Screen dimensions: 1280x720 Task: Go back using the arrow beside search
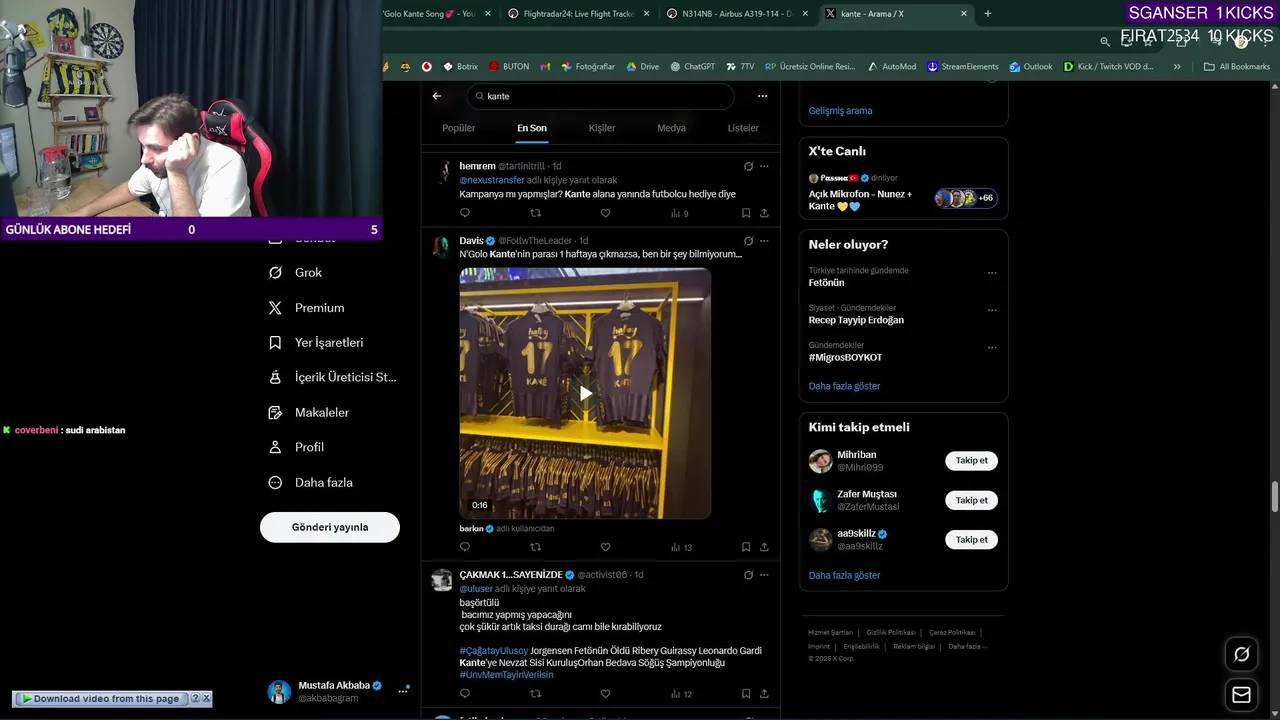pyautogui.click(x=437, y=96)
